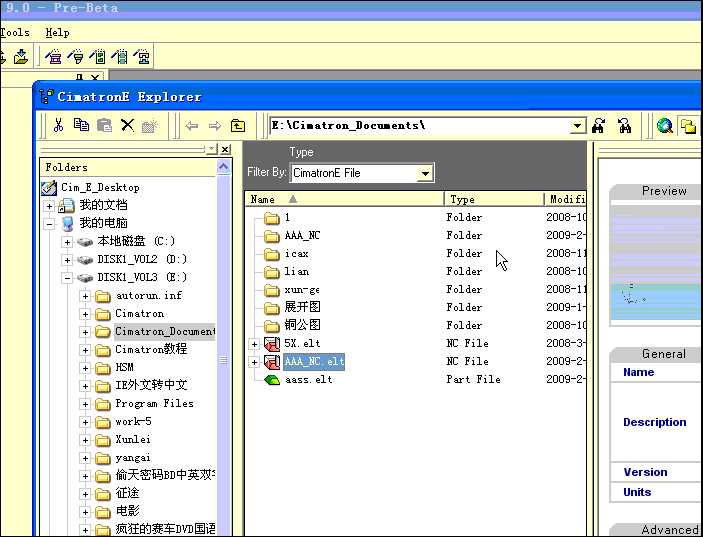Click the third icon in main toolbar group
The width and height of the screenshot is (703, 537).
(x=98, y=56)
